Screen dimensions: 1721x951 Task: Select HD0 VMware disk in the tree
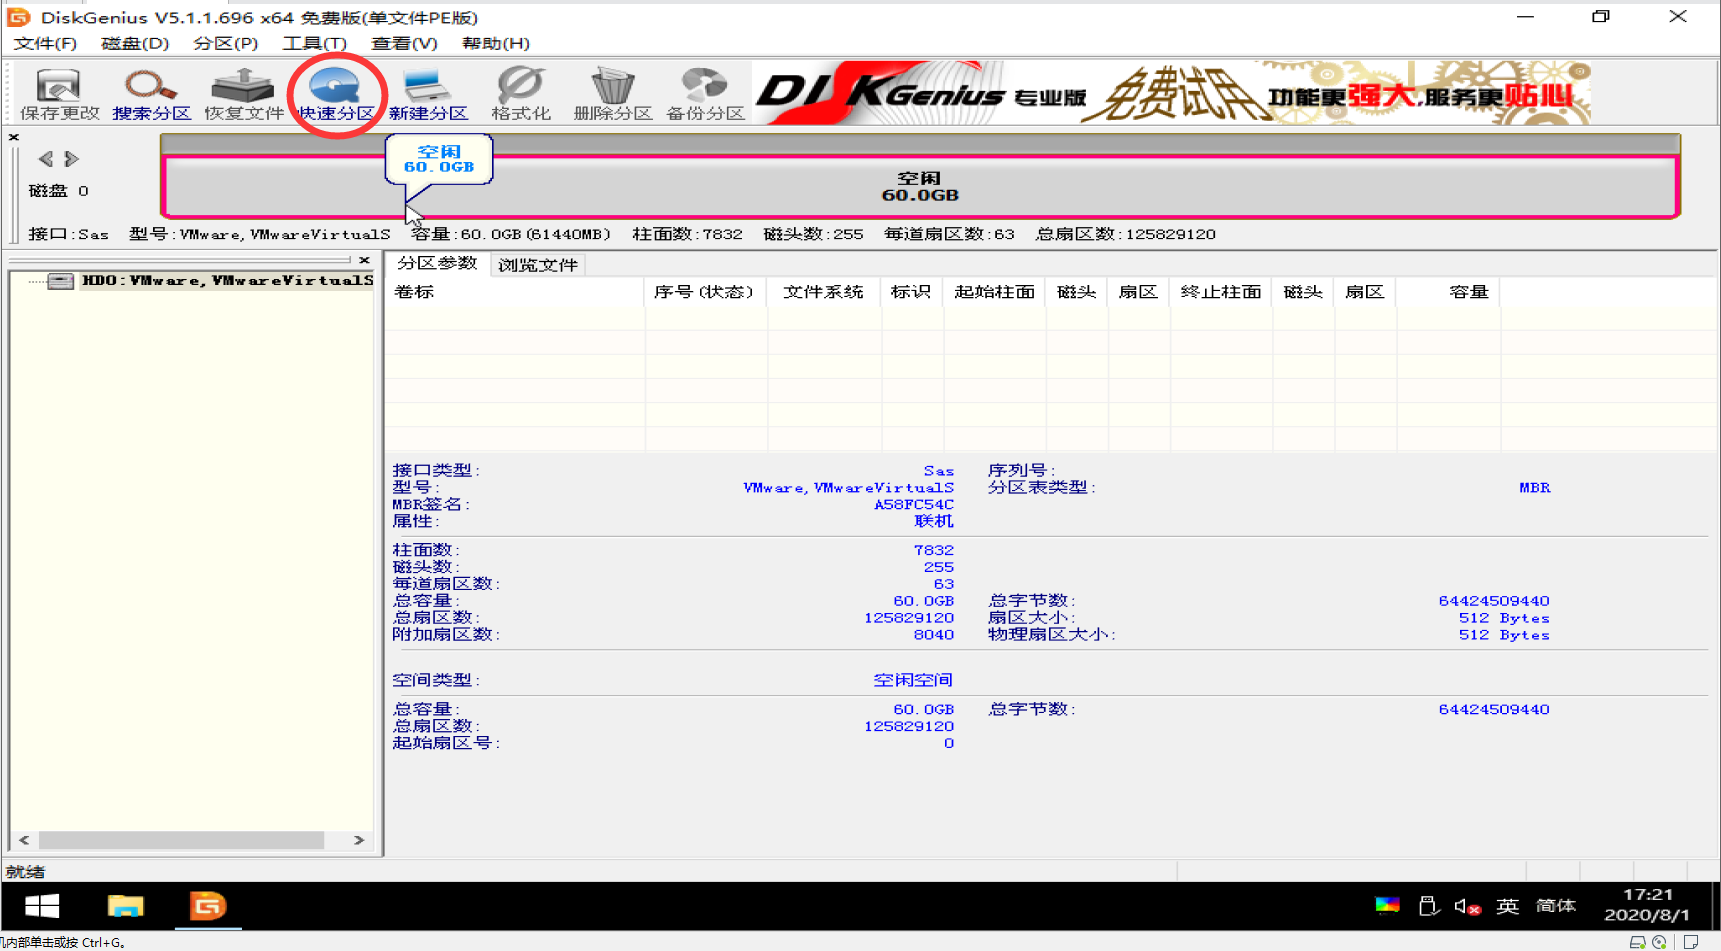(227, 281)
